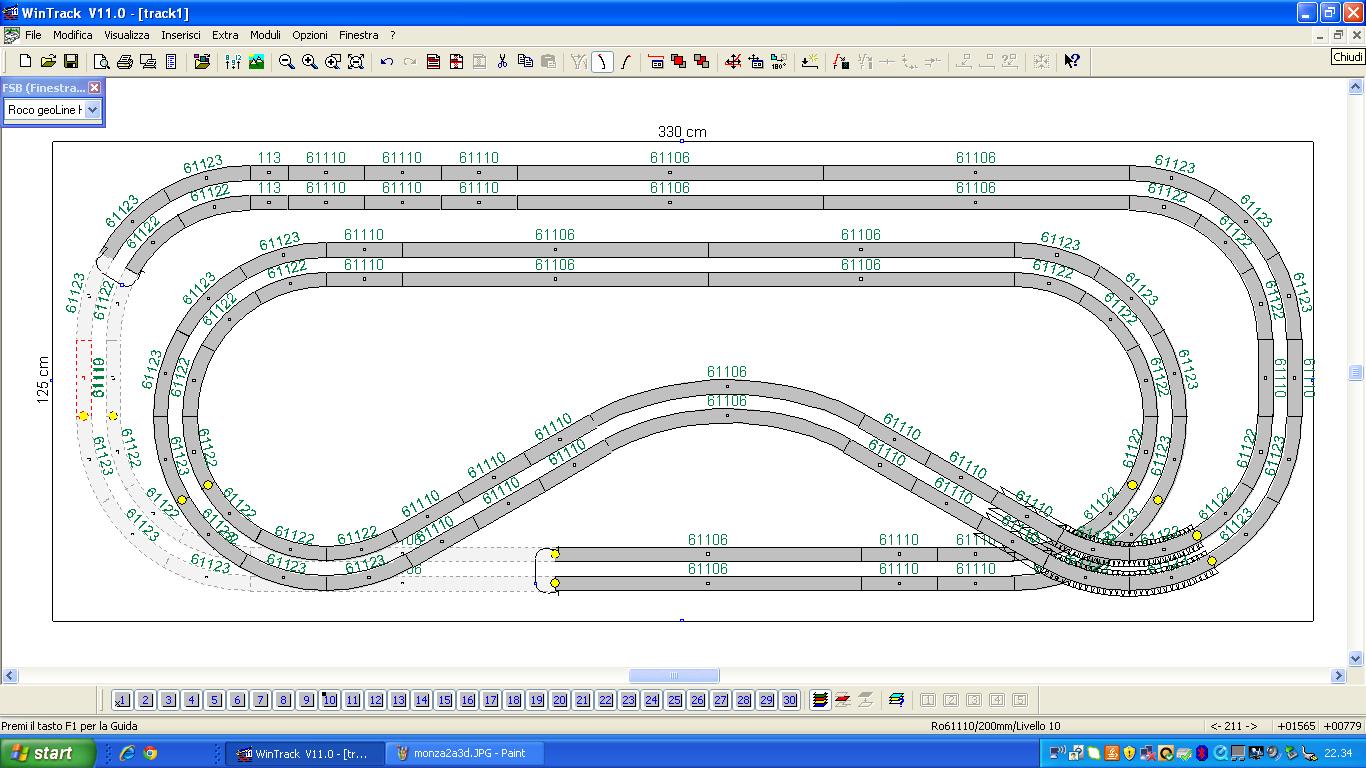
Task: Click the rotate 180° icon
Action: click(x=779, y=62)
